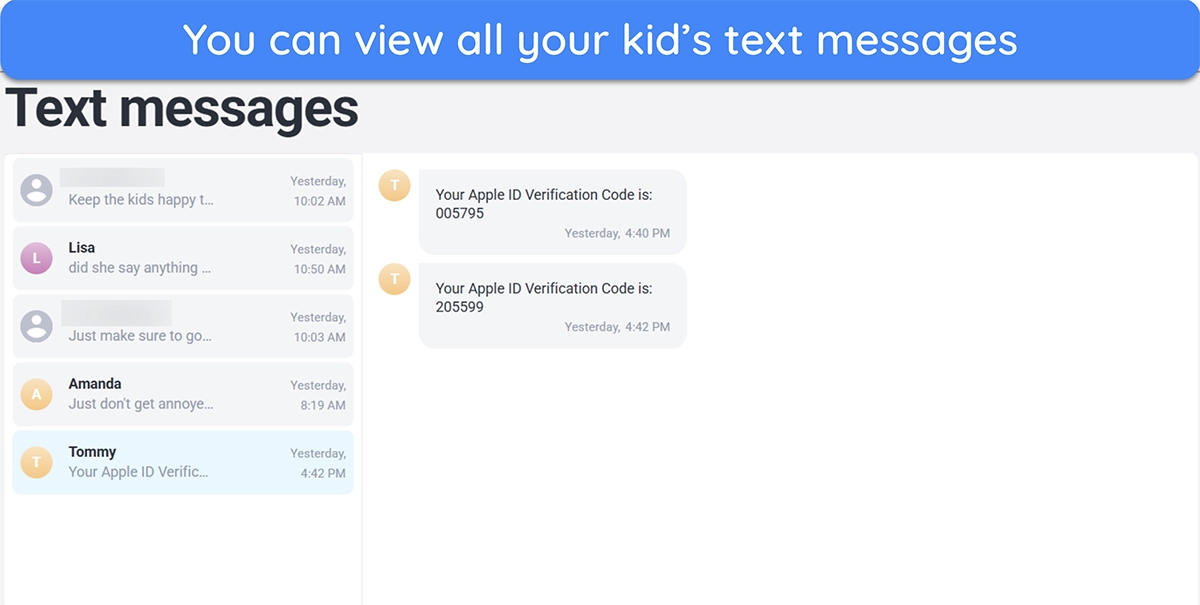
Task: Click 'did she say anything' preview text
Action: tap(140, 268)
